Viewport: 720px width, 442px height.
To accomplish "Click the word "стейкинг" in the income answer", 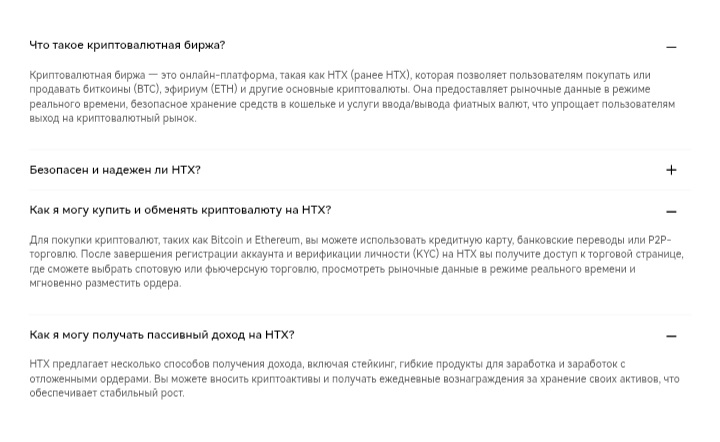I will point(373,364).
